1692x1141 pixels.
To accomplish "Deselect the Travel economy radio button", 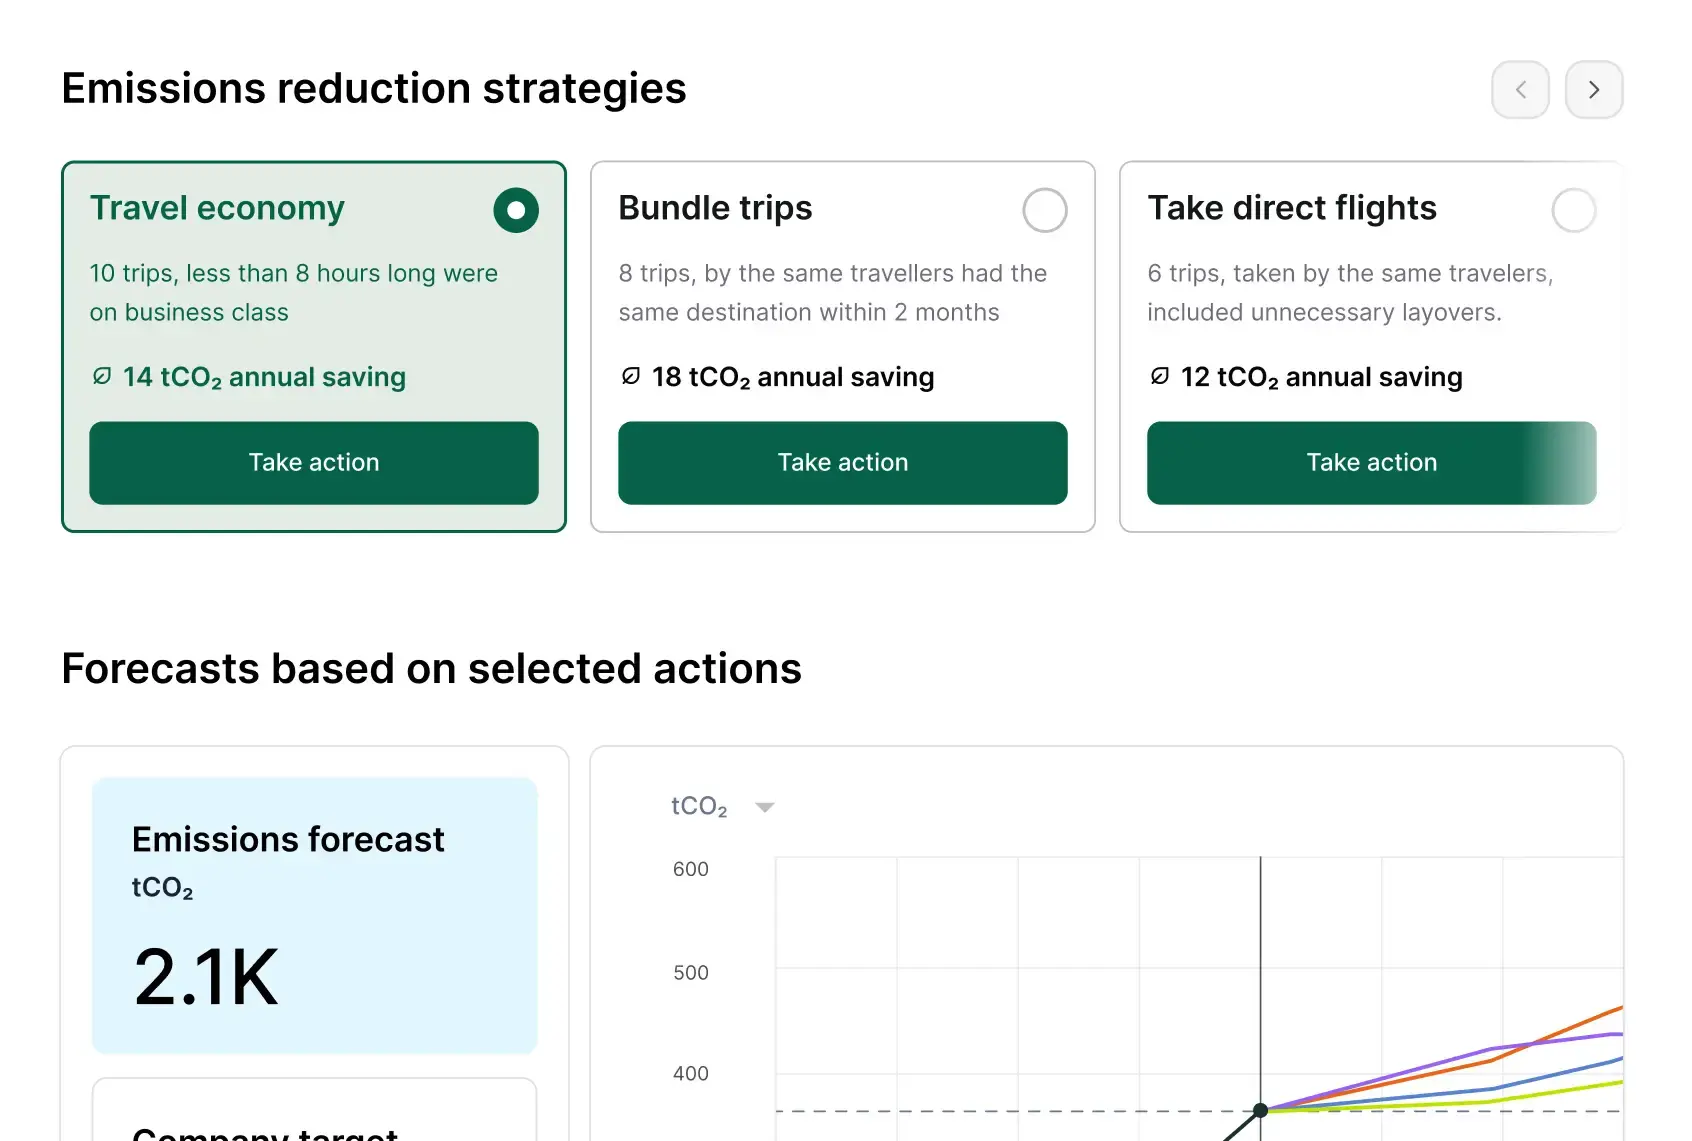I will click(516, 210).
